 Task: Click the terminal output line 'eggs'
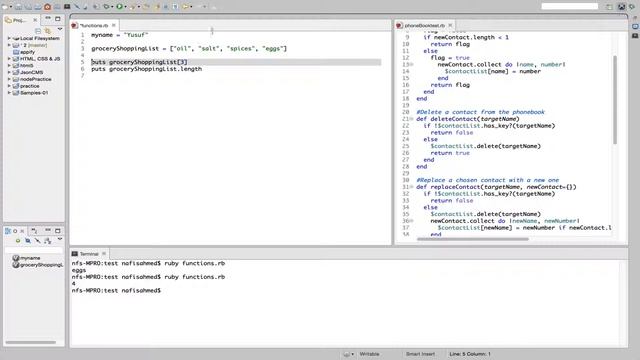[79, 270]
